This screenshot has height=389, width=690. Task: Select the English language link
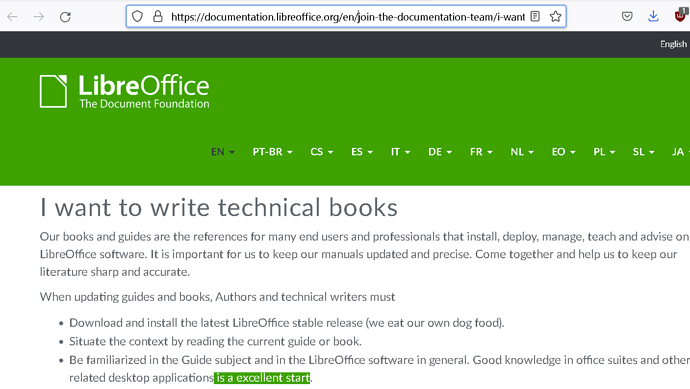[x=673, y=44]
